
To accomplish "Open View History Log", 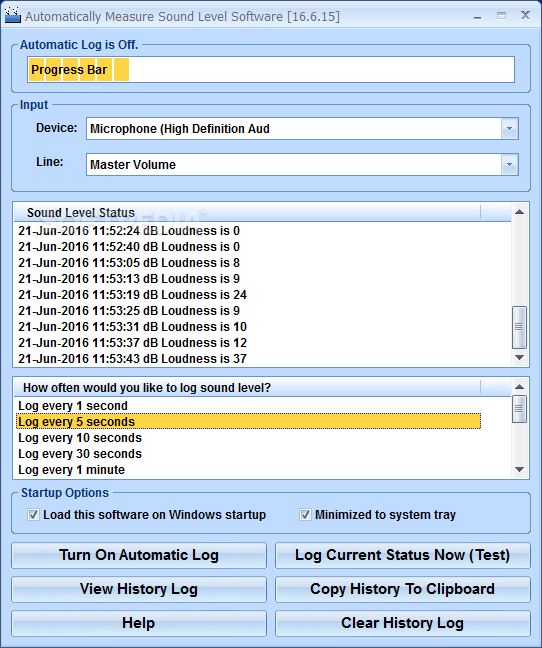I will tap(139, 589).
